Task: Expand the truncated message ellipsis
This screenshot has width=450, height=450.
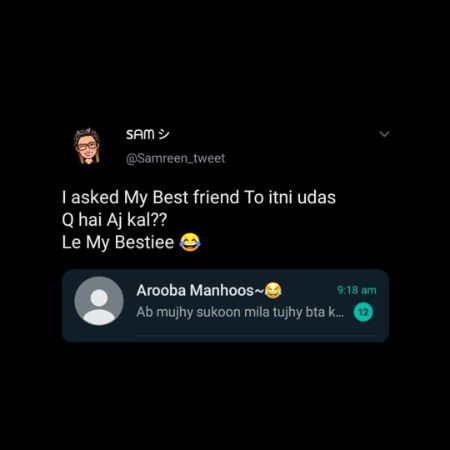Action: 340,314
